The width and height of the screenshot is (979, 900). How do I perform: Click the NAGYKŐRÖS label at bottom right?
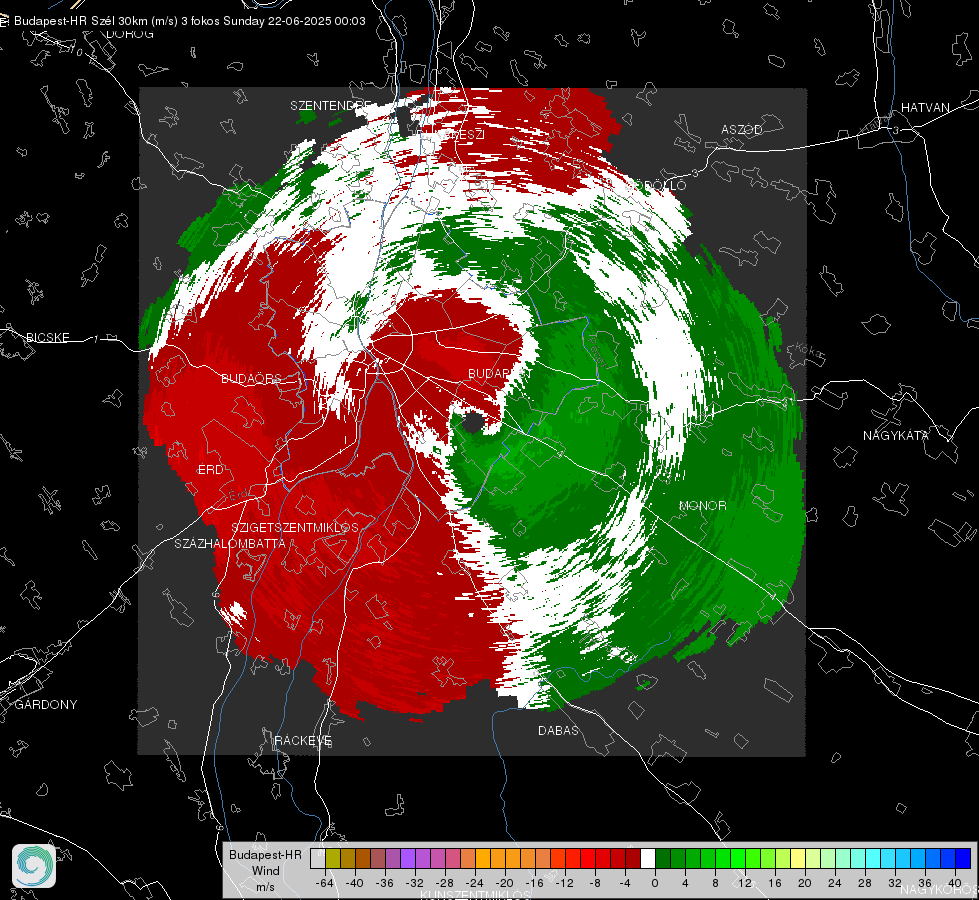tap(940, 889)
